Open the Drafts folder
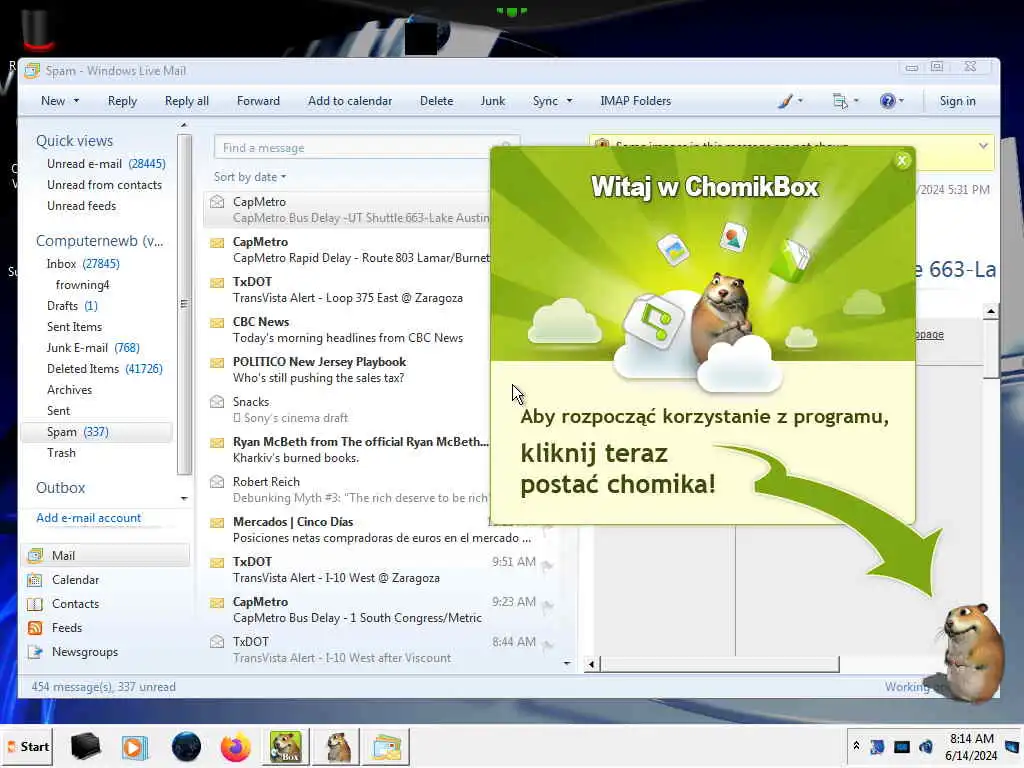The height and width of the screenshot is (768, 1024). [72, 306]
